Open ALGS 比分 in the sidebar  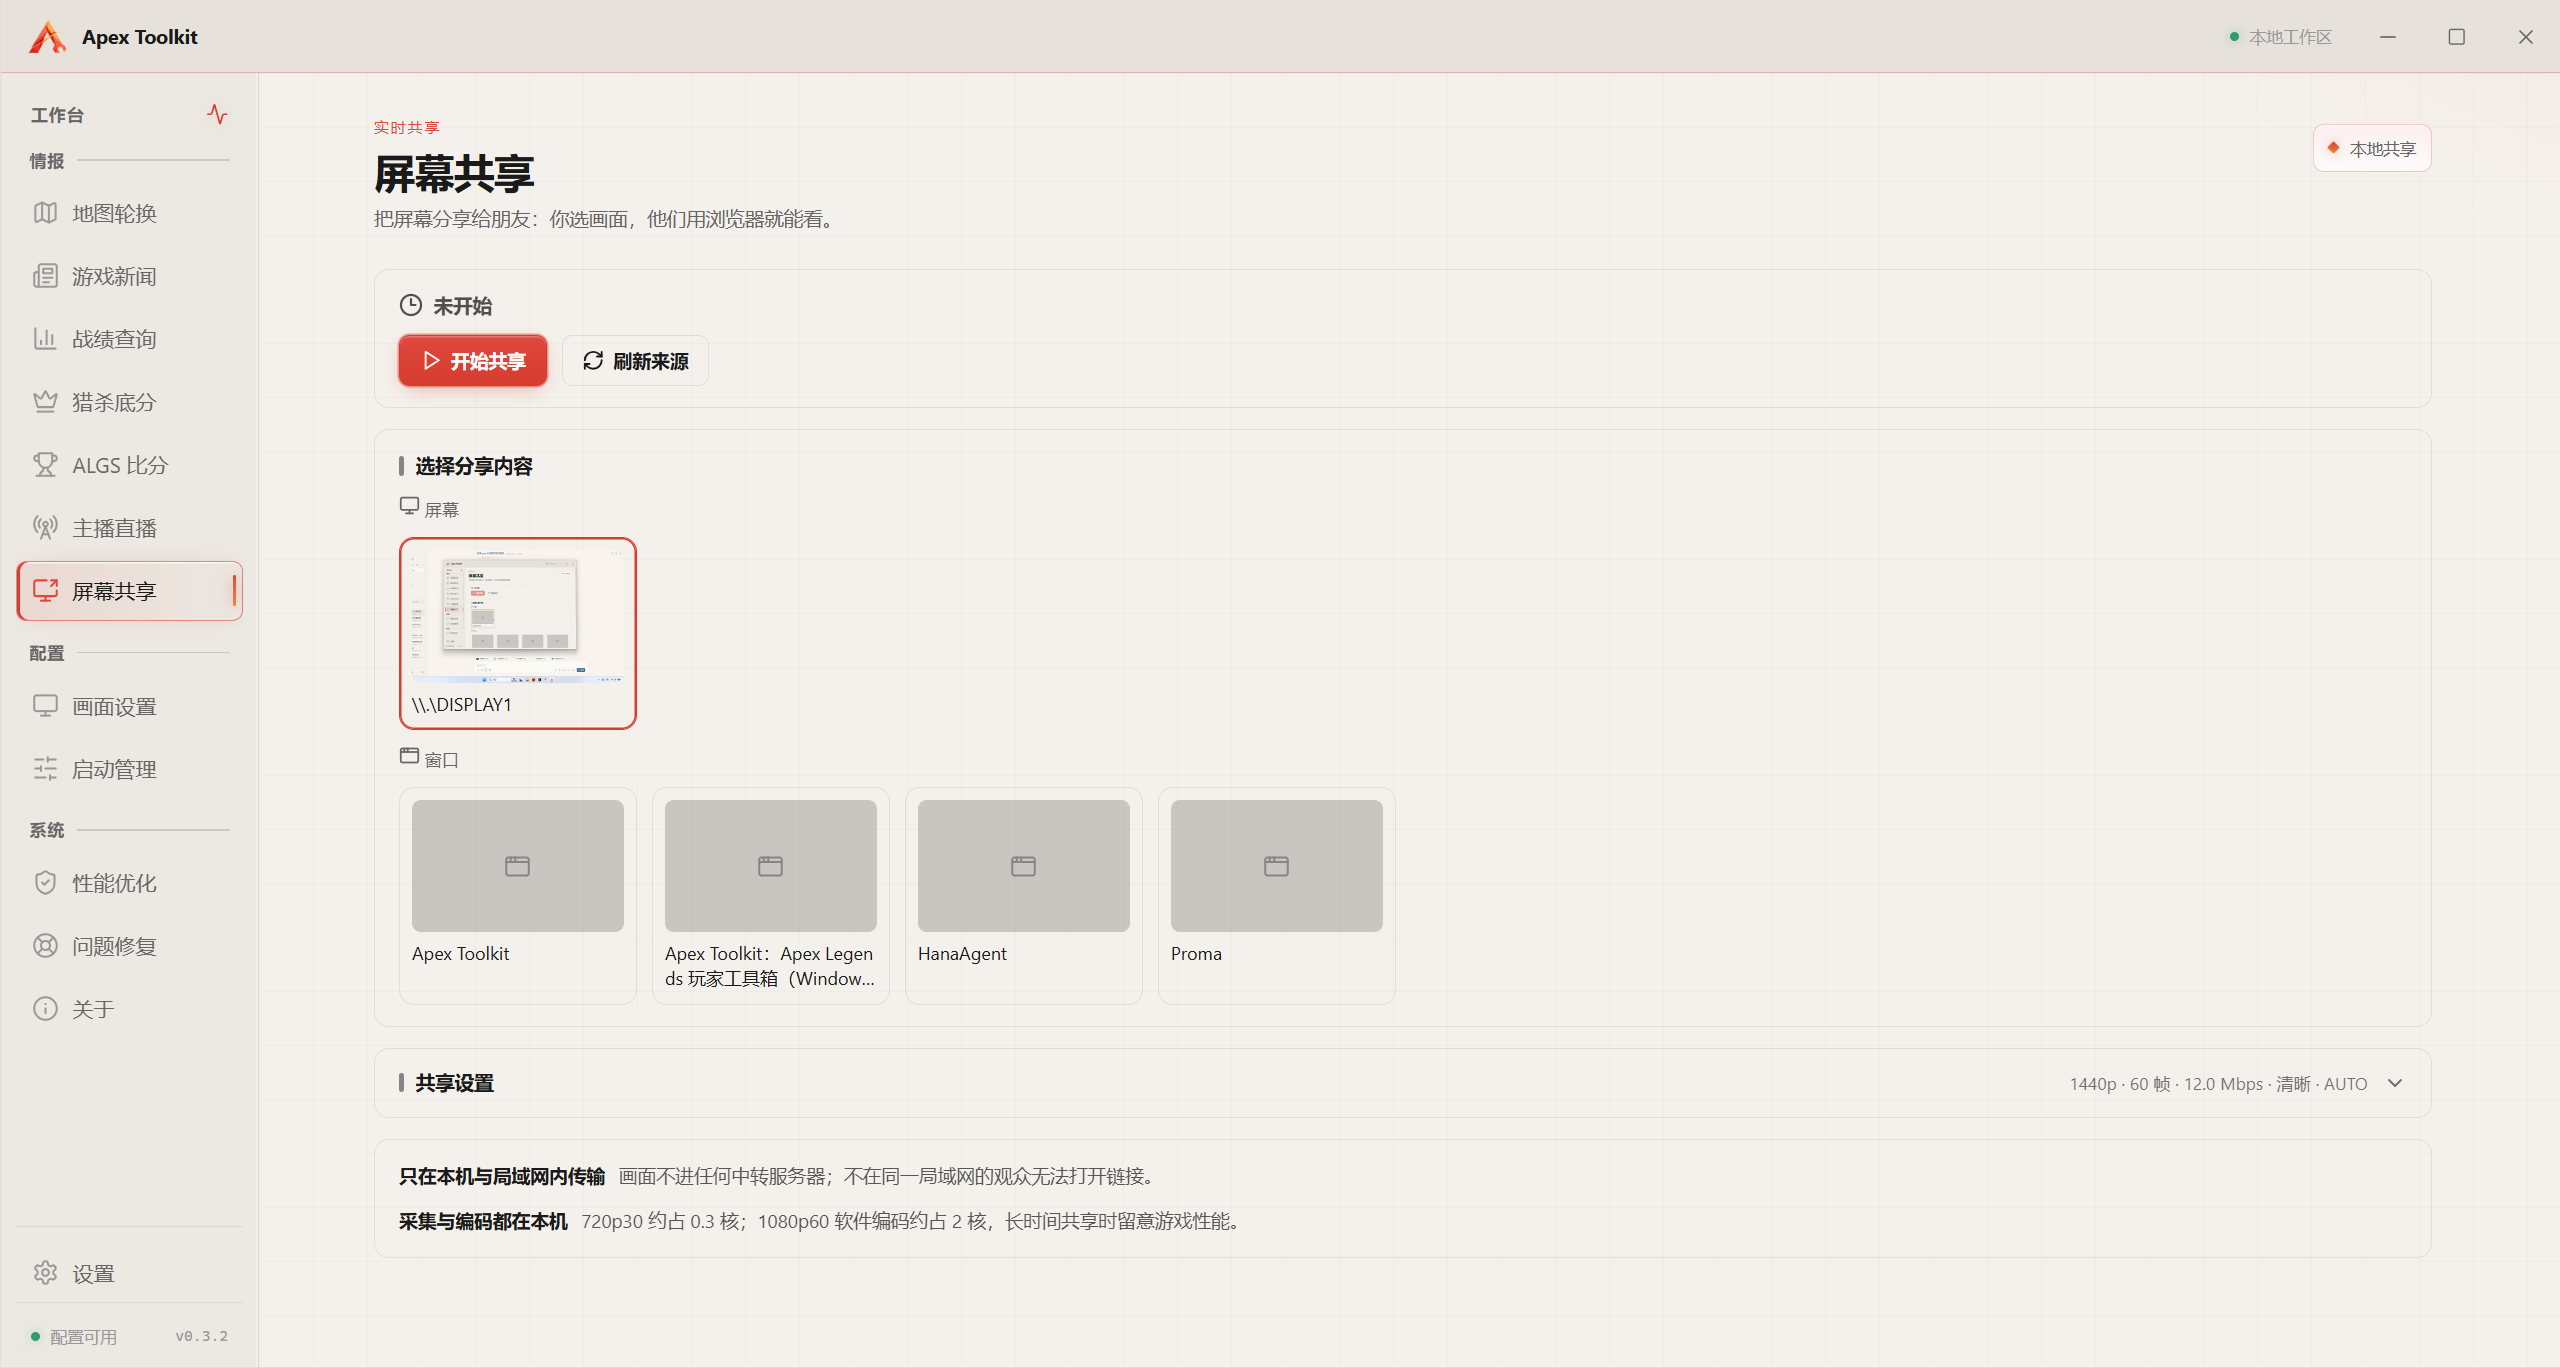130,465
